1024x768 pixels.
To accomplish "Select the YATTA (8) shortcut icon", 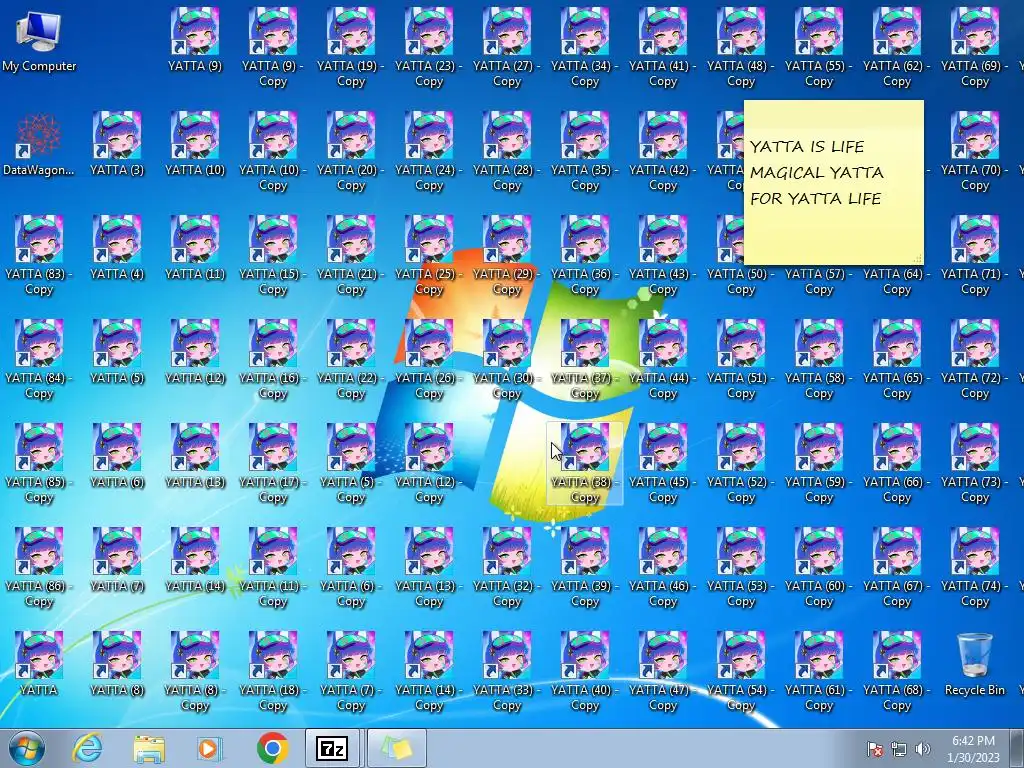I will pos(117,664).
